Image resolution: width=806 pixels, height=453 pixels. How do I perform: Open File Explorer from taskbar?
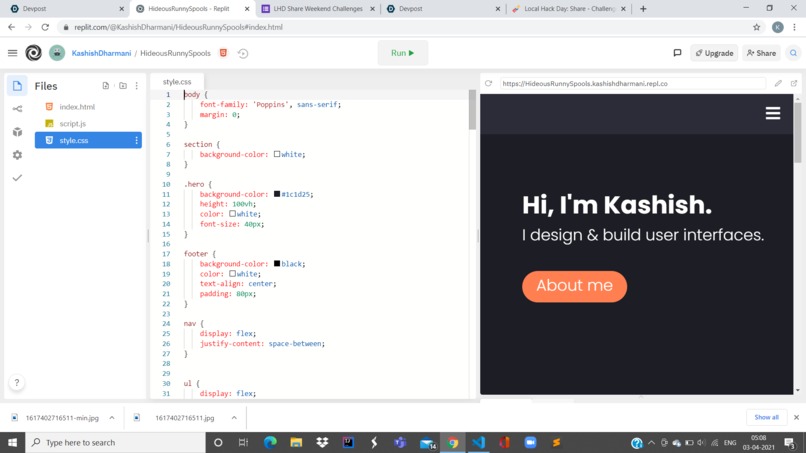(296, 442)
